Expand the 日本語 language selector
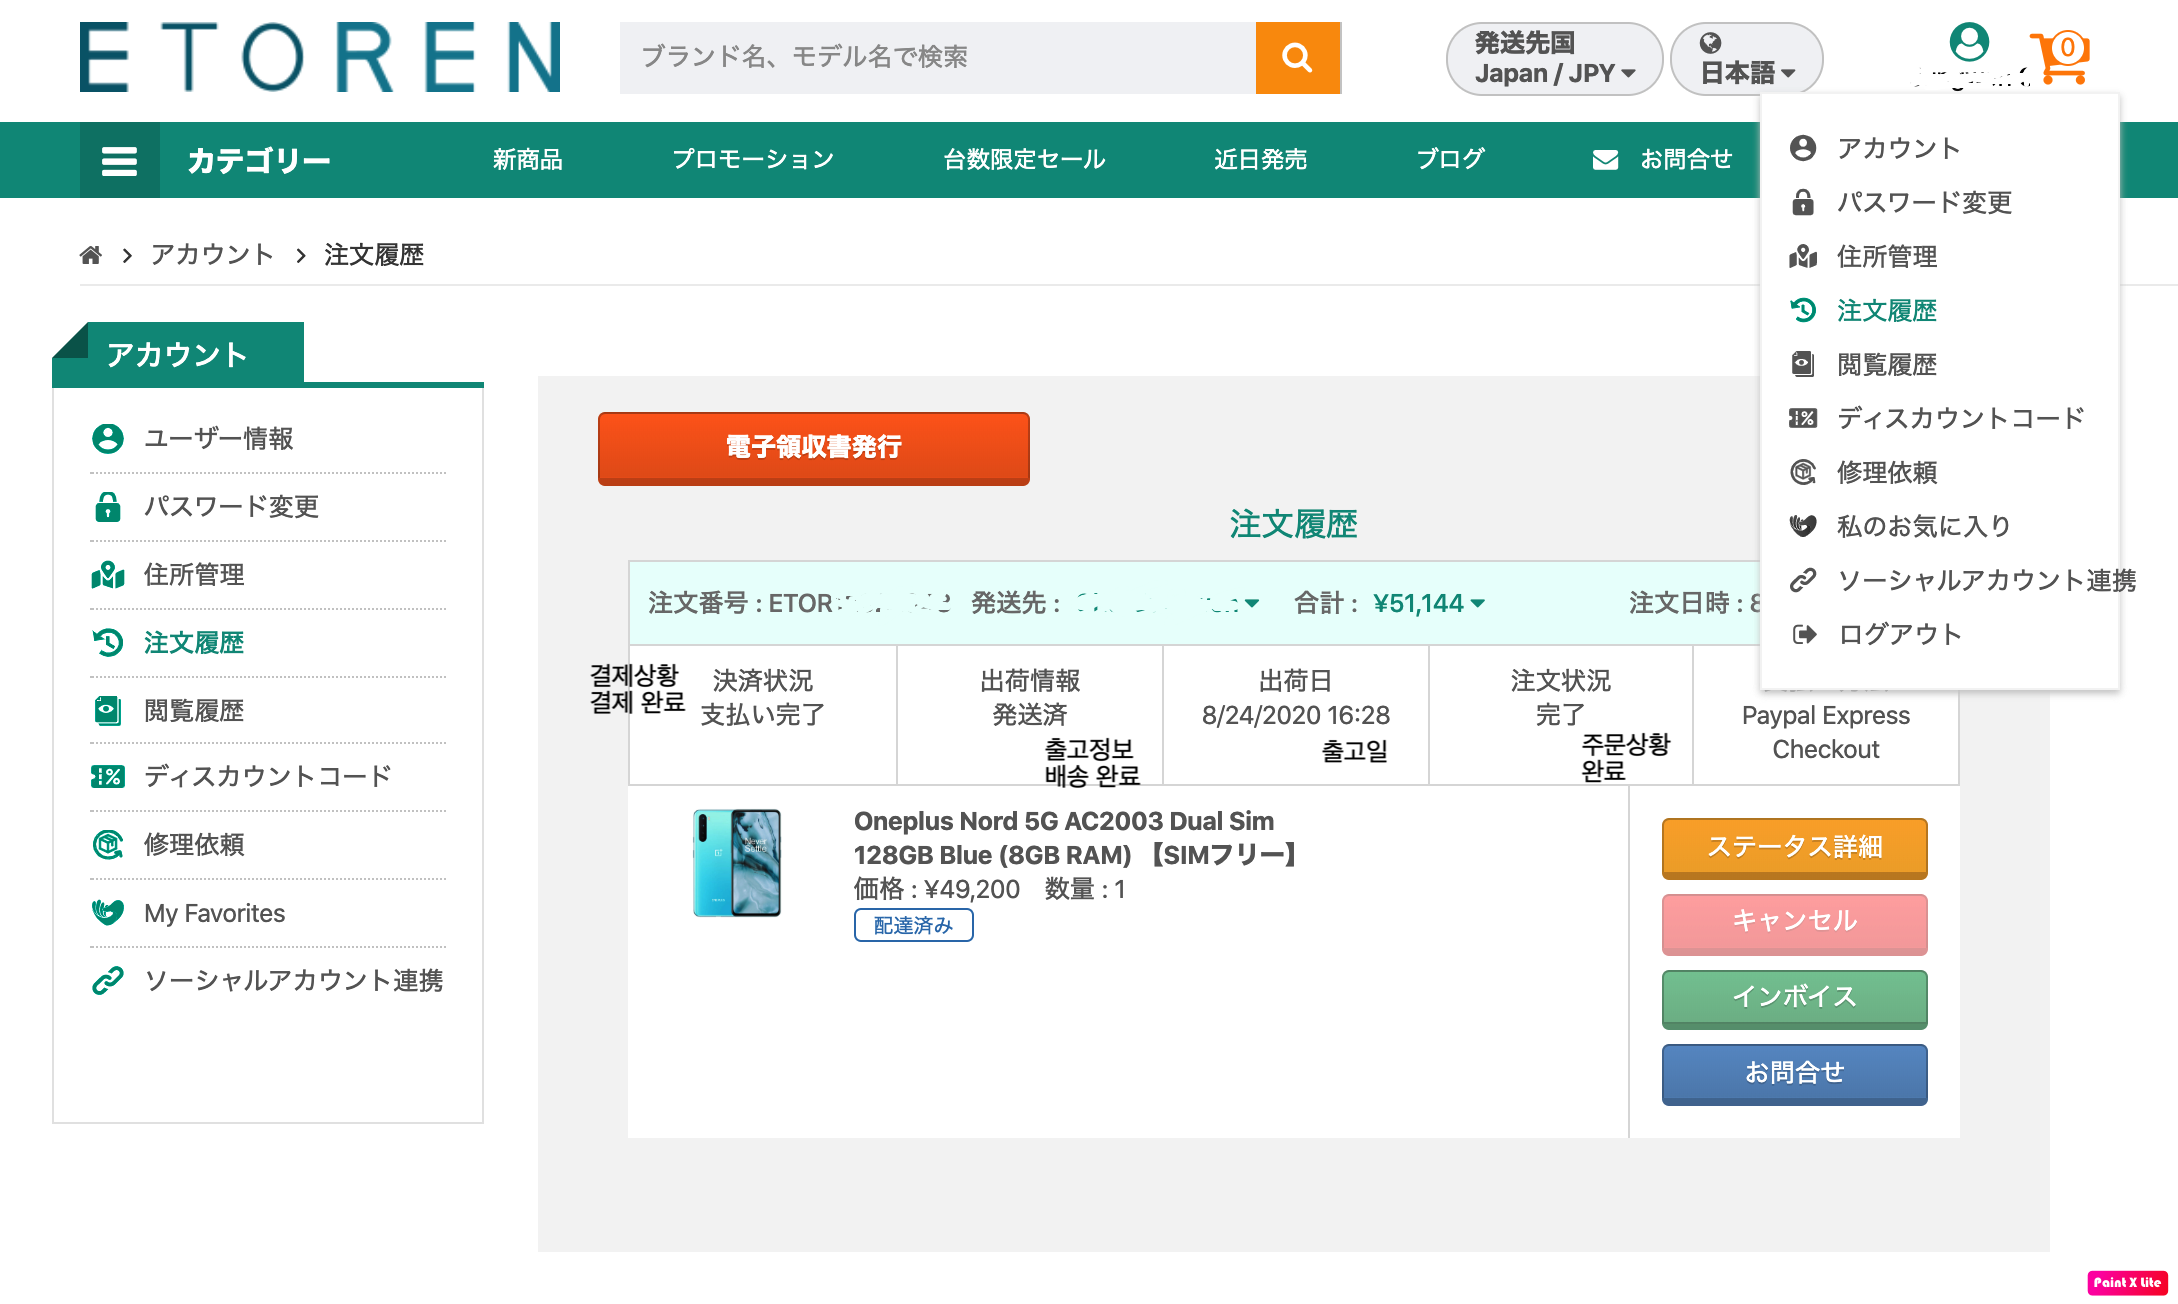The width and height of the screenshot is (2178, 1304). click(x=1746, y=58)
